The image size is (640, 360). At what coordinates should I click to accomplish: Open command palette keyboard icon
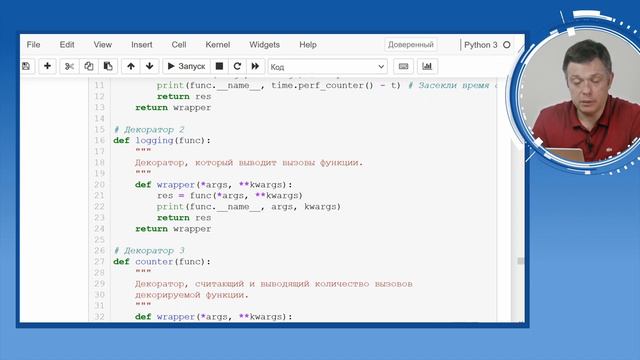(403, 66)
